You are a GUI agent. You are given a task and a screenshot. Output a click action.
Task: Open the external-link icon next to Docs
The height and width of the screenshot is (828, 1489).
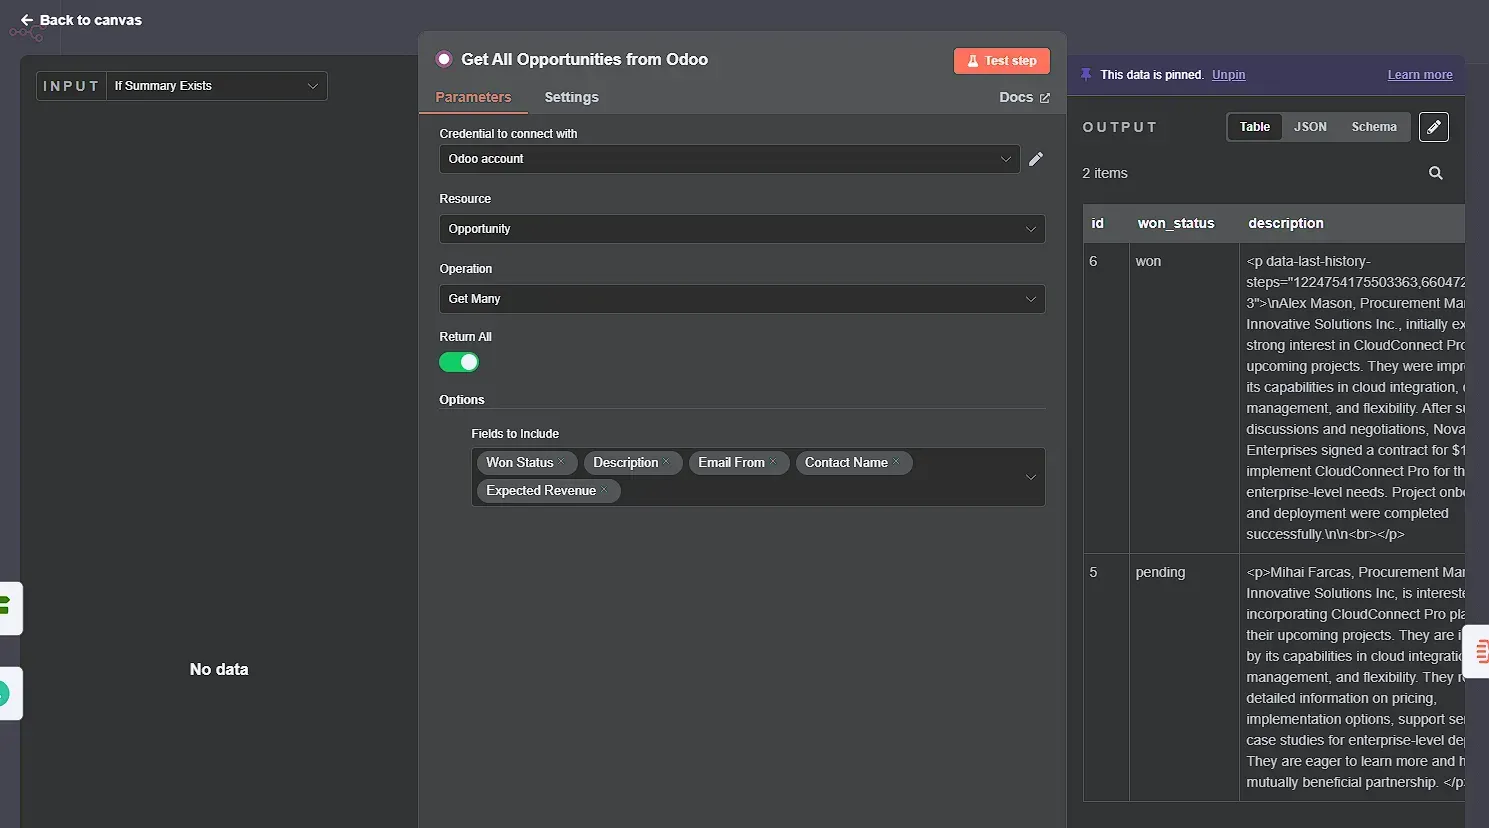(1043, 97)
